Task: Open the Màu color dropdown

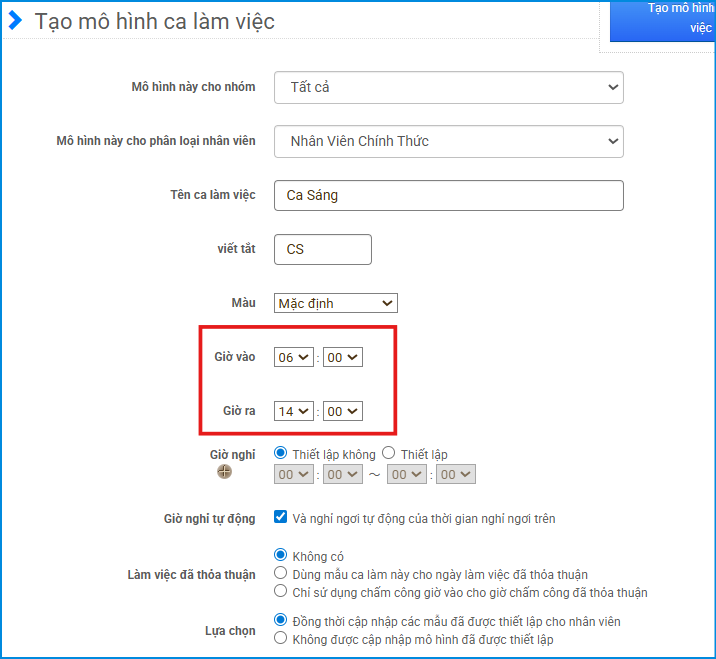Action: [x=335, y=303]
